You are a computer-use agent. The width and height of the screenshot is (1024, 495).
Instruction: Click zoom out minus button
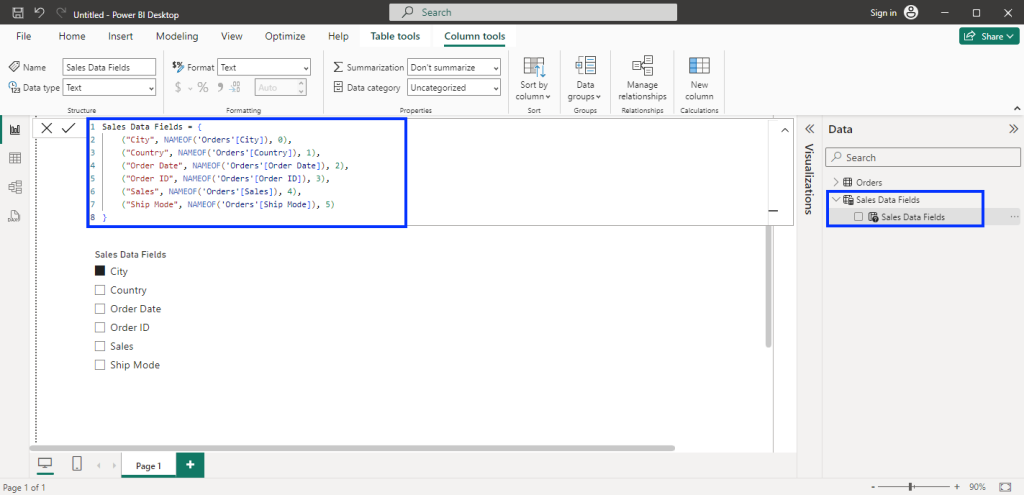(873, 487)
